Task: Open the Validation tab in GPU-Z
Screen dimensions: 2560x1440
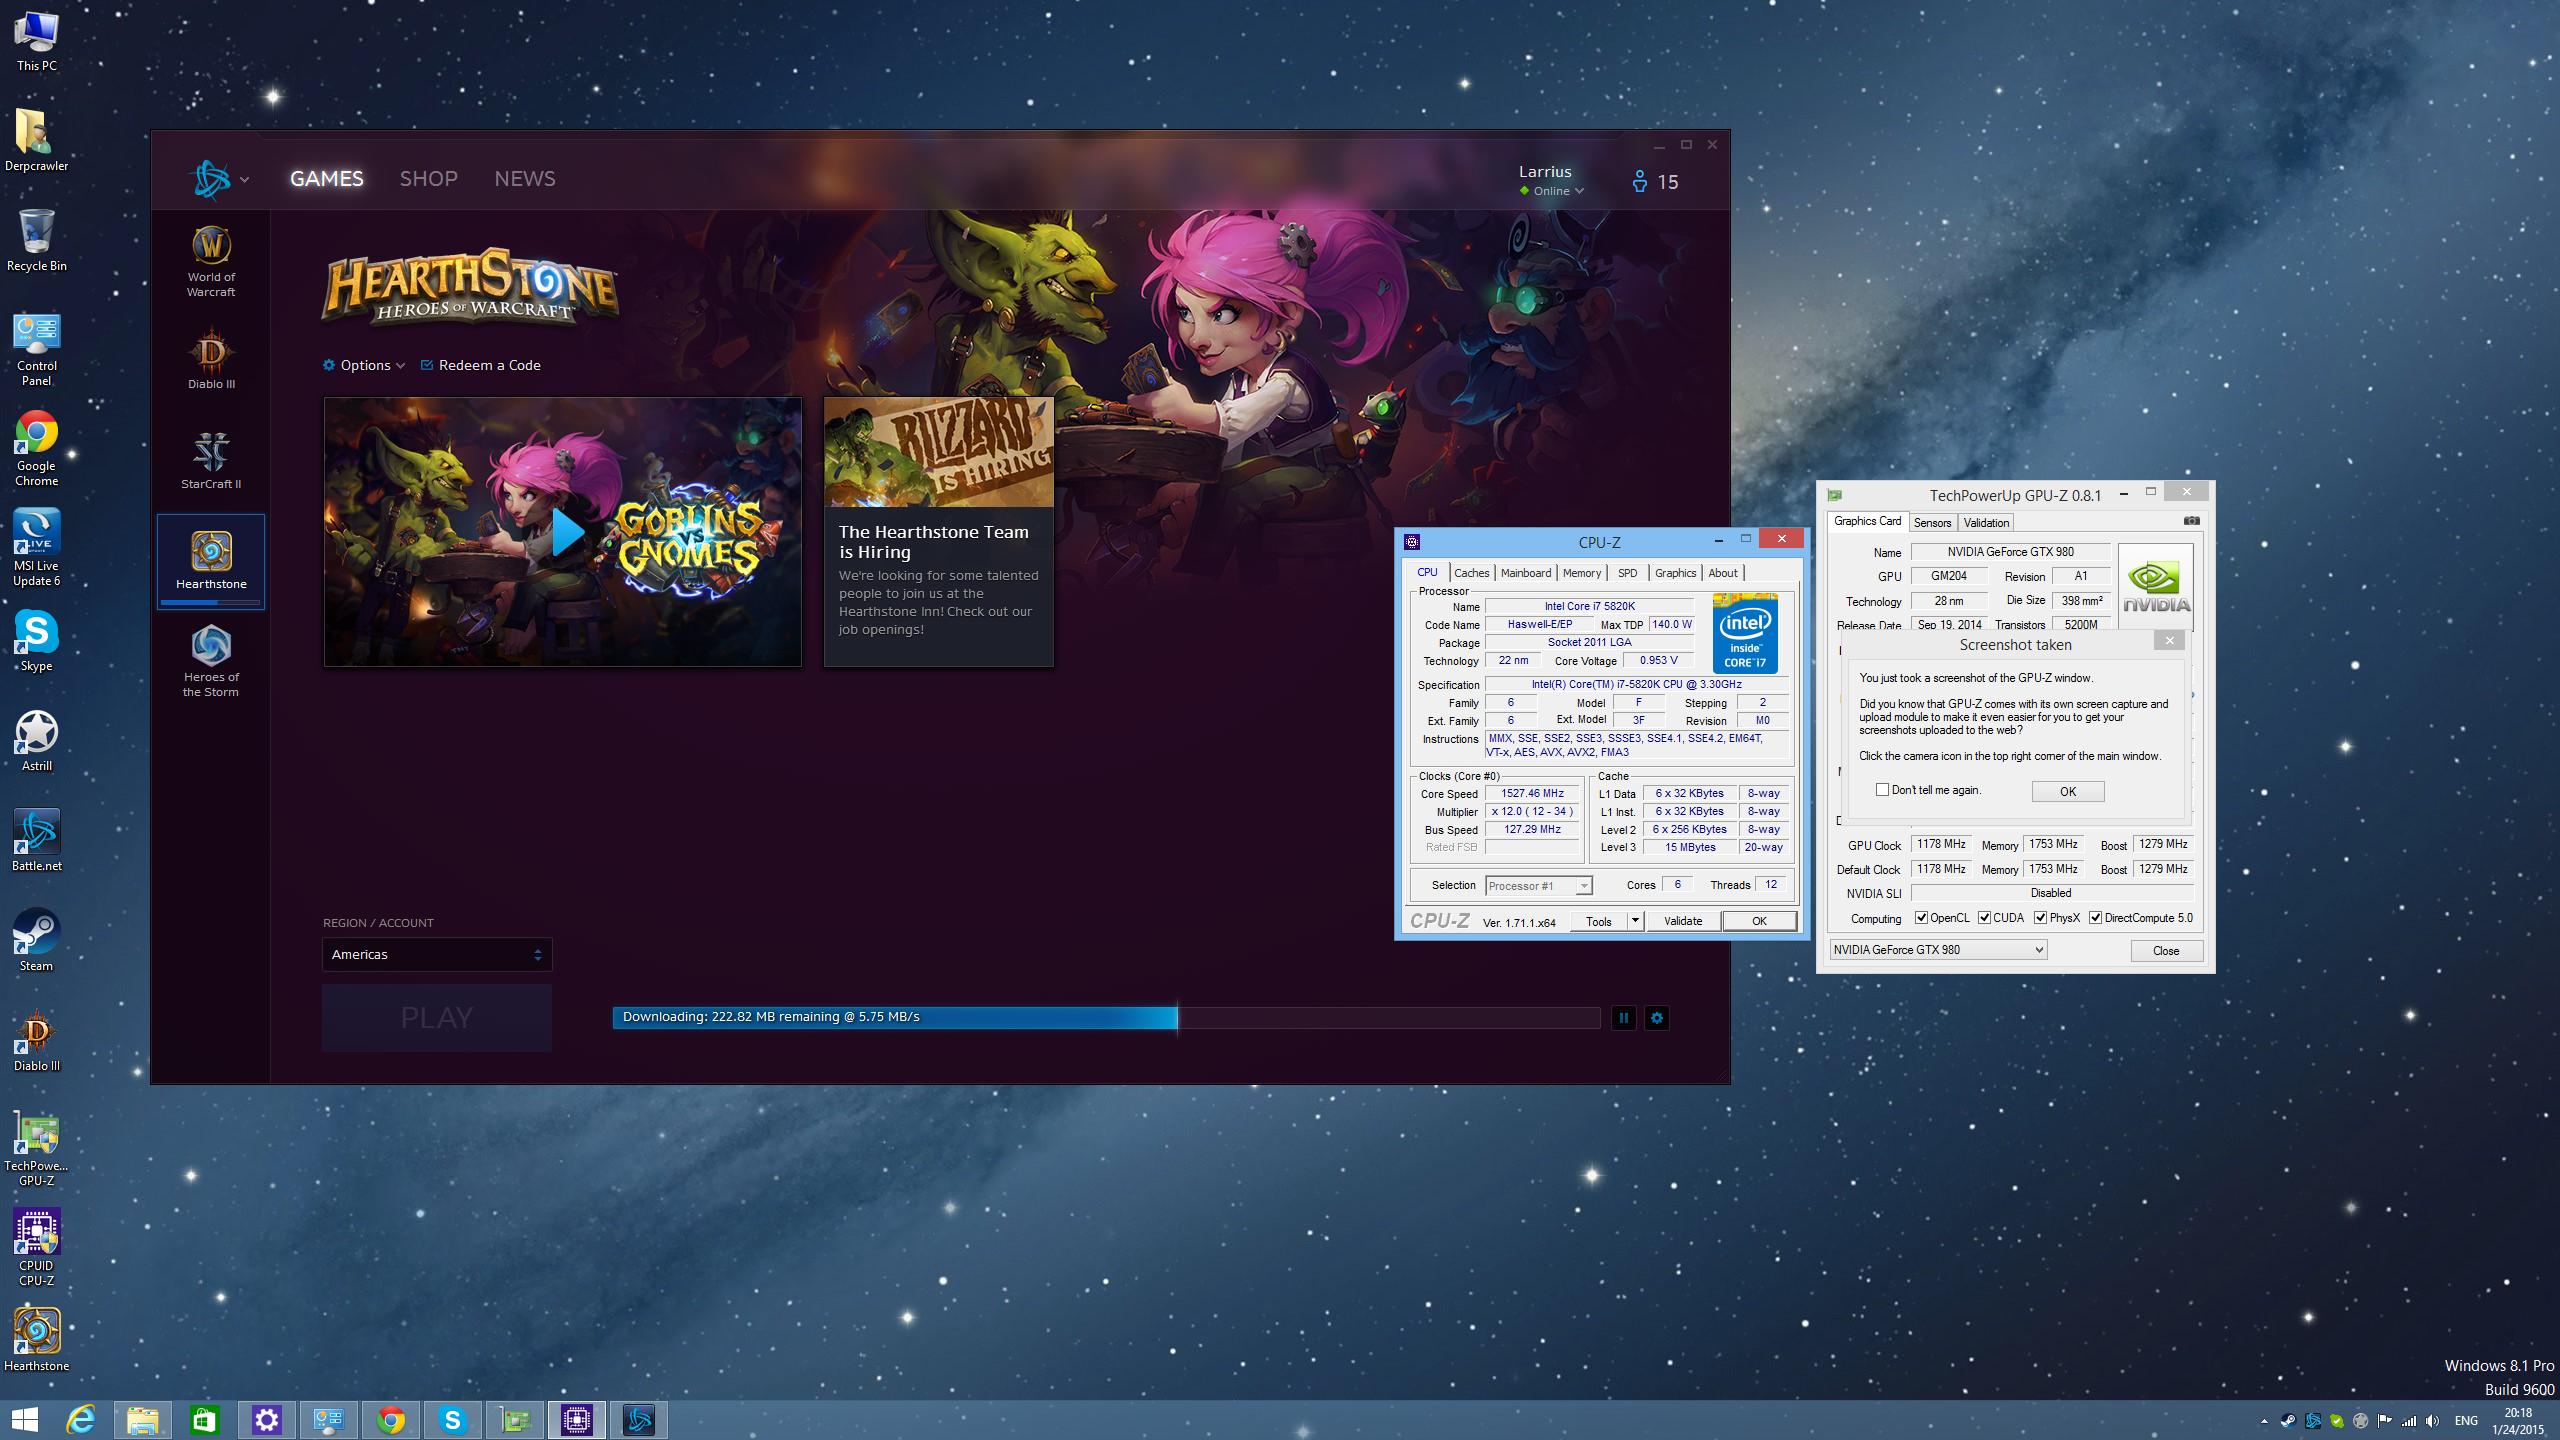Action: click(x=1986, y=523)
